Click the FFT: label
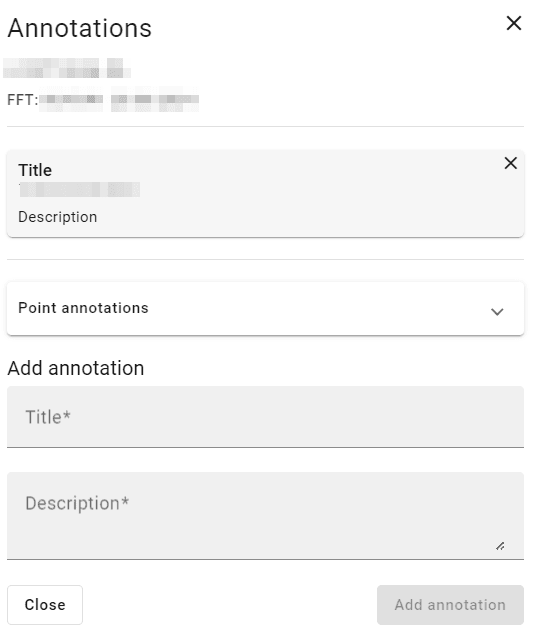535x635 pixels. (23, 100)
